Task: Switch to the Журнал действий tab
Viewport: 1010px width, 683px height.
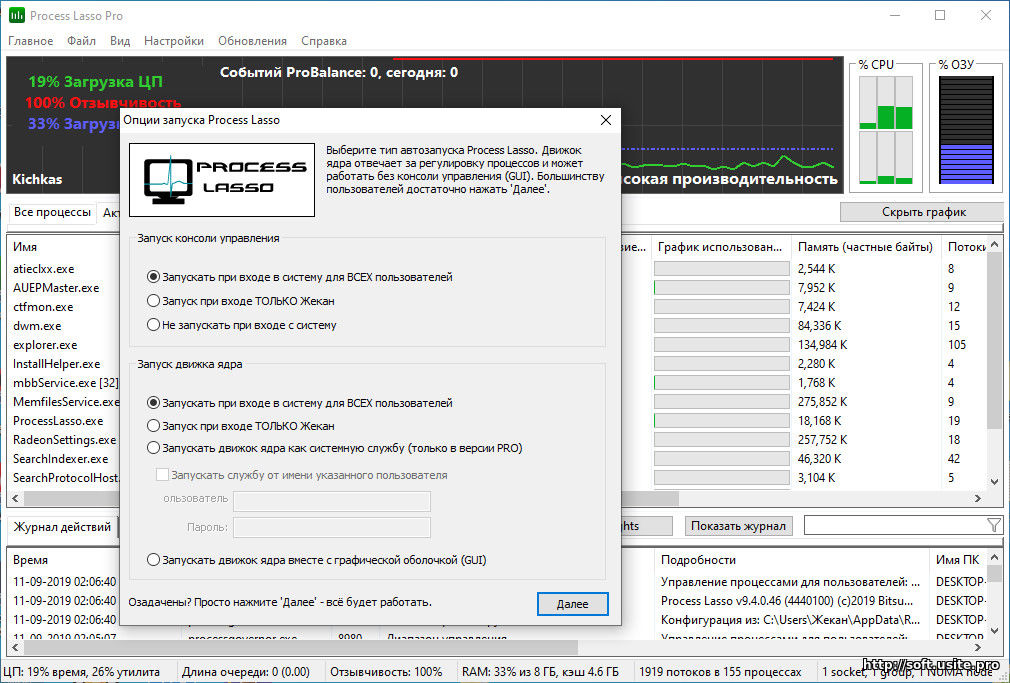Action: 62,526
